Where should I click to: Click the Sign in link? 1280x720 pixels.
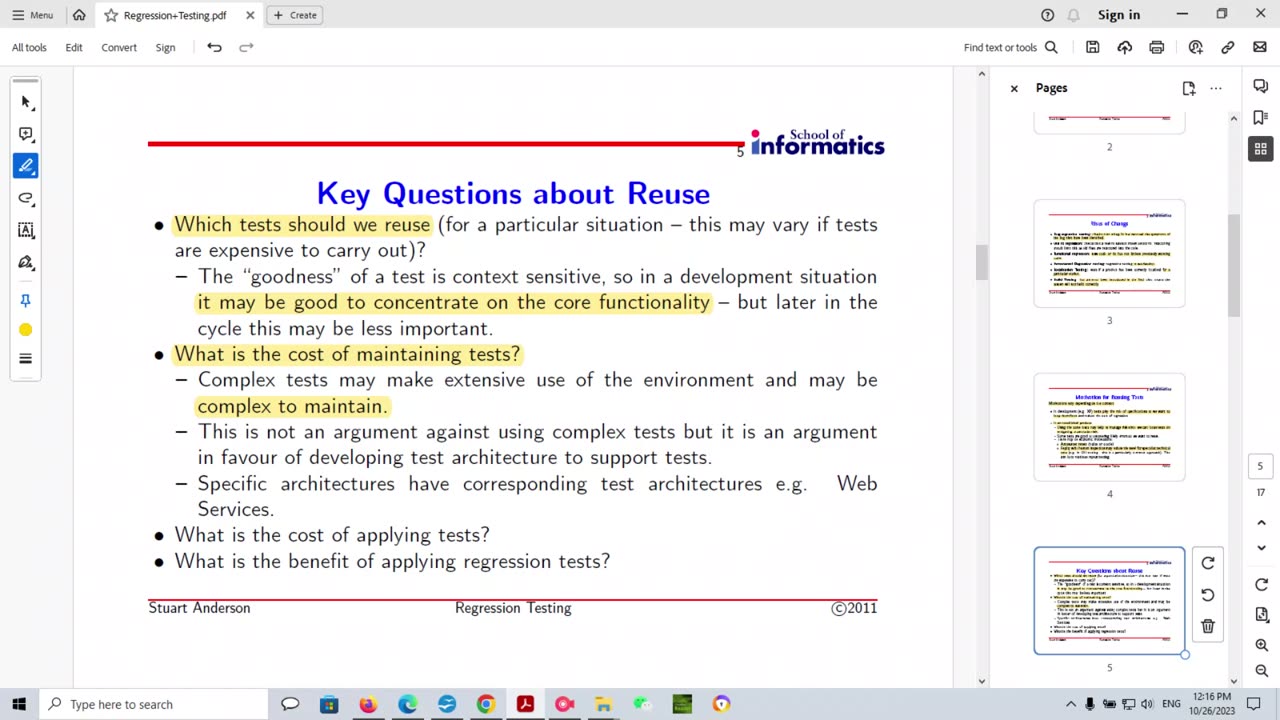1119,15
